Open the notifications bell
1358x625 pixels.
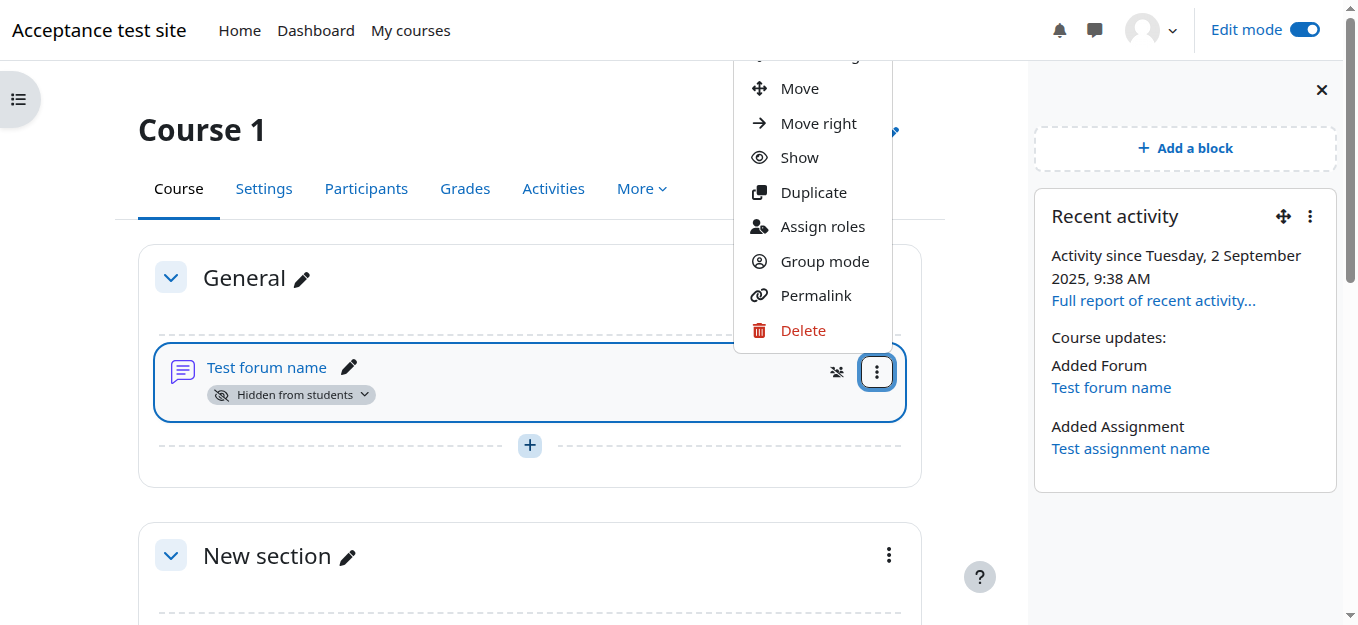tap(1060, 30)
